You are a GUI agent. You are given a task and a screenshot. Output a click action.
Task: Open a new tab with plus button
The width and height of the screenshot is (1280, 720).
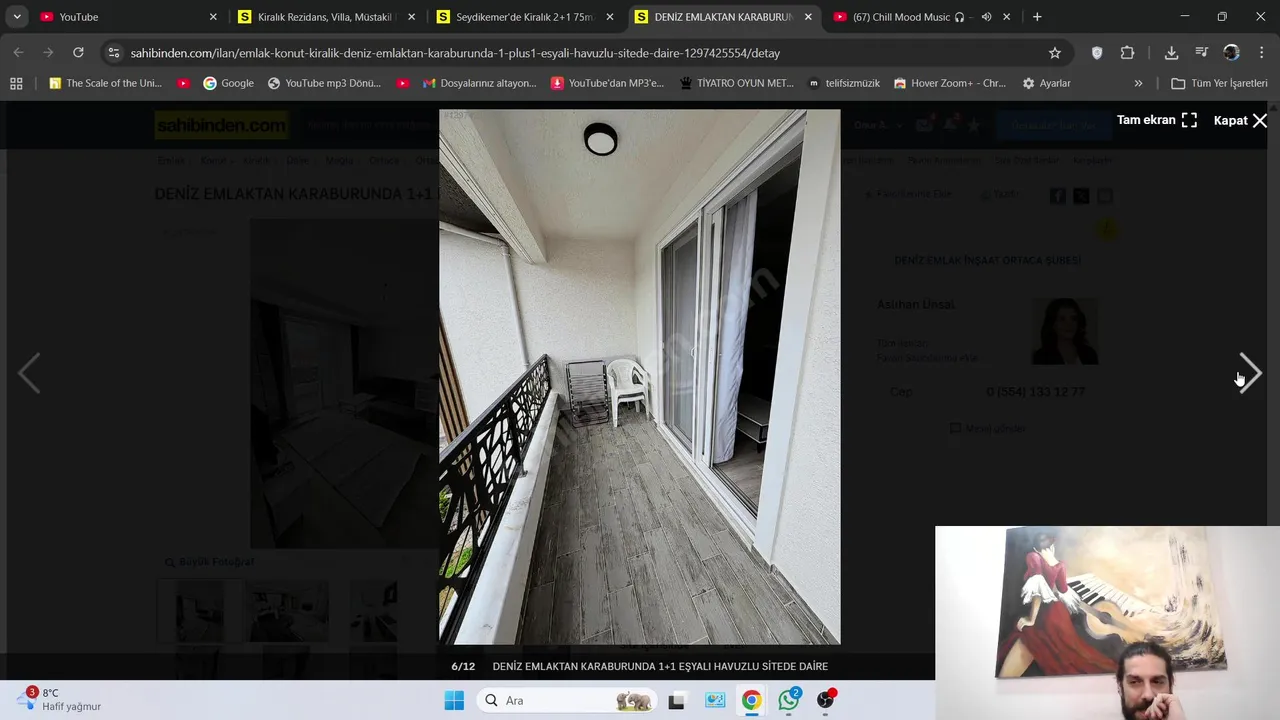(x=1037, y=17)
